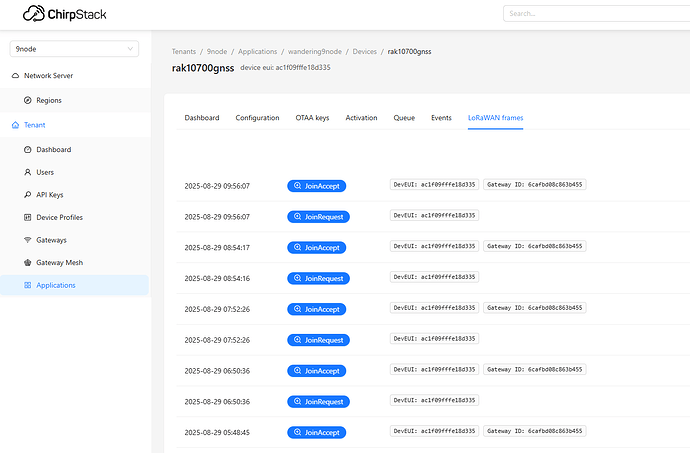
Task: Switch to the OTAA keys tab
Action: tap(312, 118)
